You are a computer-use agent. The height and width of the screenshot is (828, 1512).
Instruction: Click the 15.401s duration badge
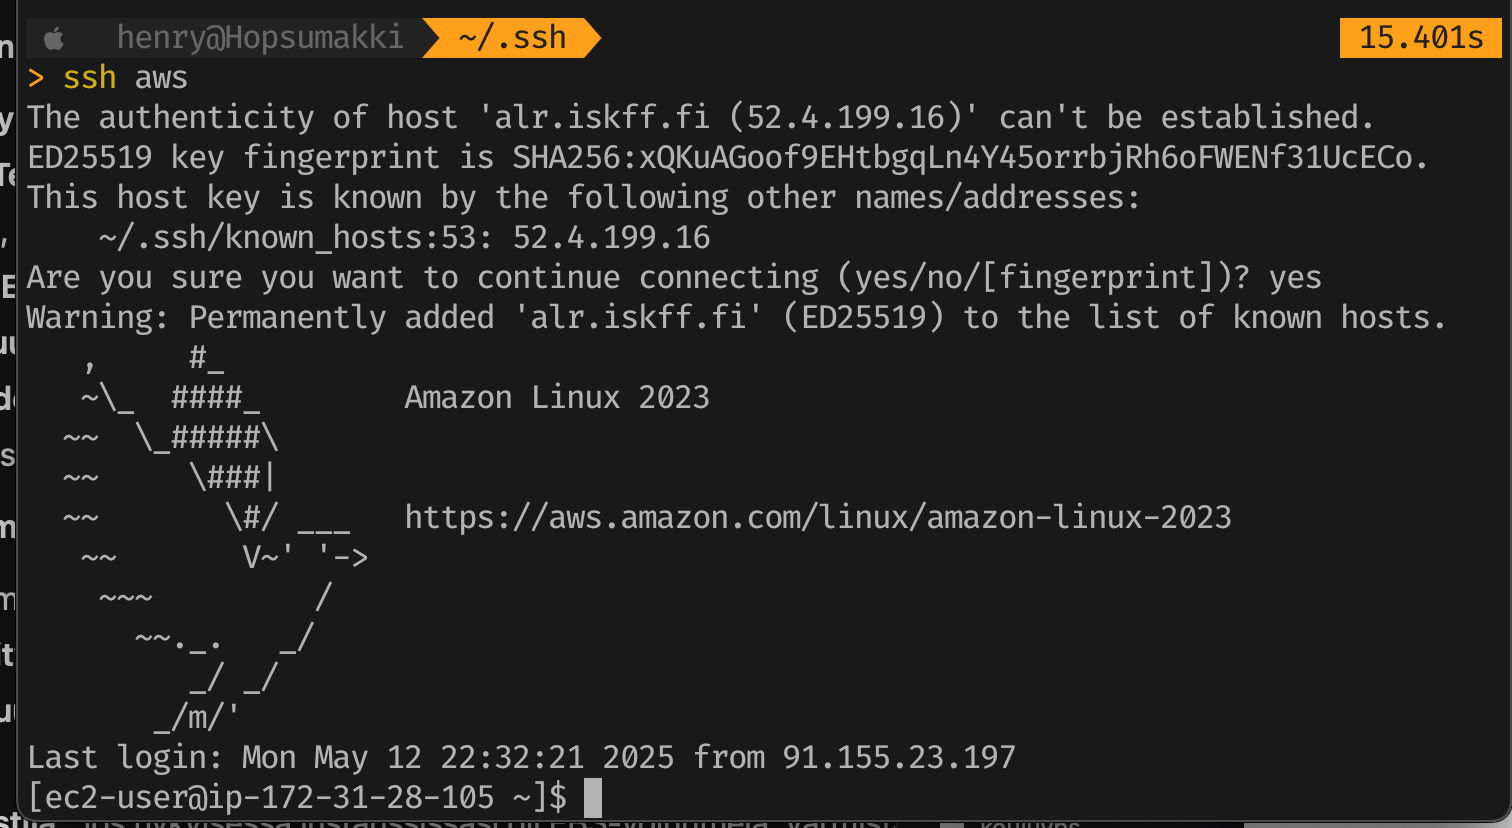click(x=1419, y=37)
